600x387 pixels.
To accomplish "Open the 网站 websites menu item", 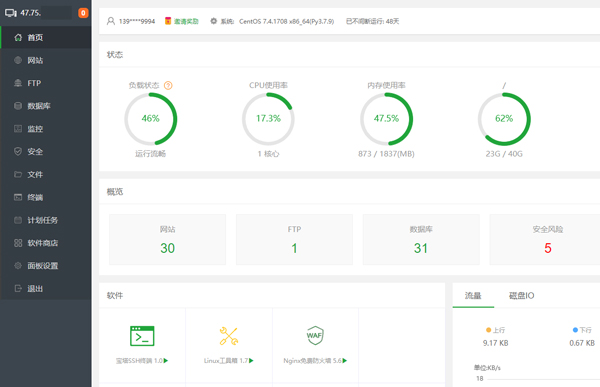I will coord(46,60).
